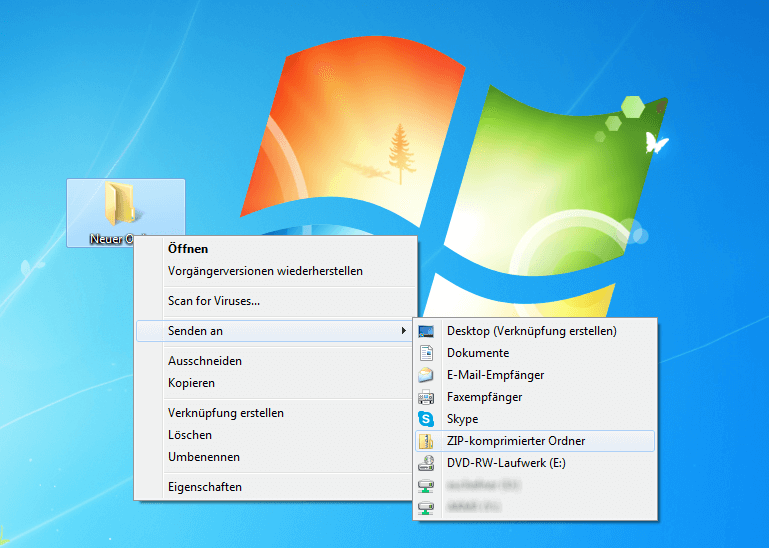This screenshot has height=548, width=769.
Task: Click the Dokumente document icon
Action: [426, 353]
